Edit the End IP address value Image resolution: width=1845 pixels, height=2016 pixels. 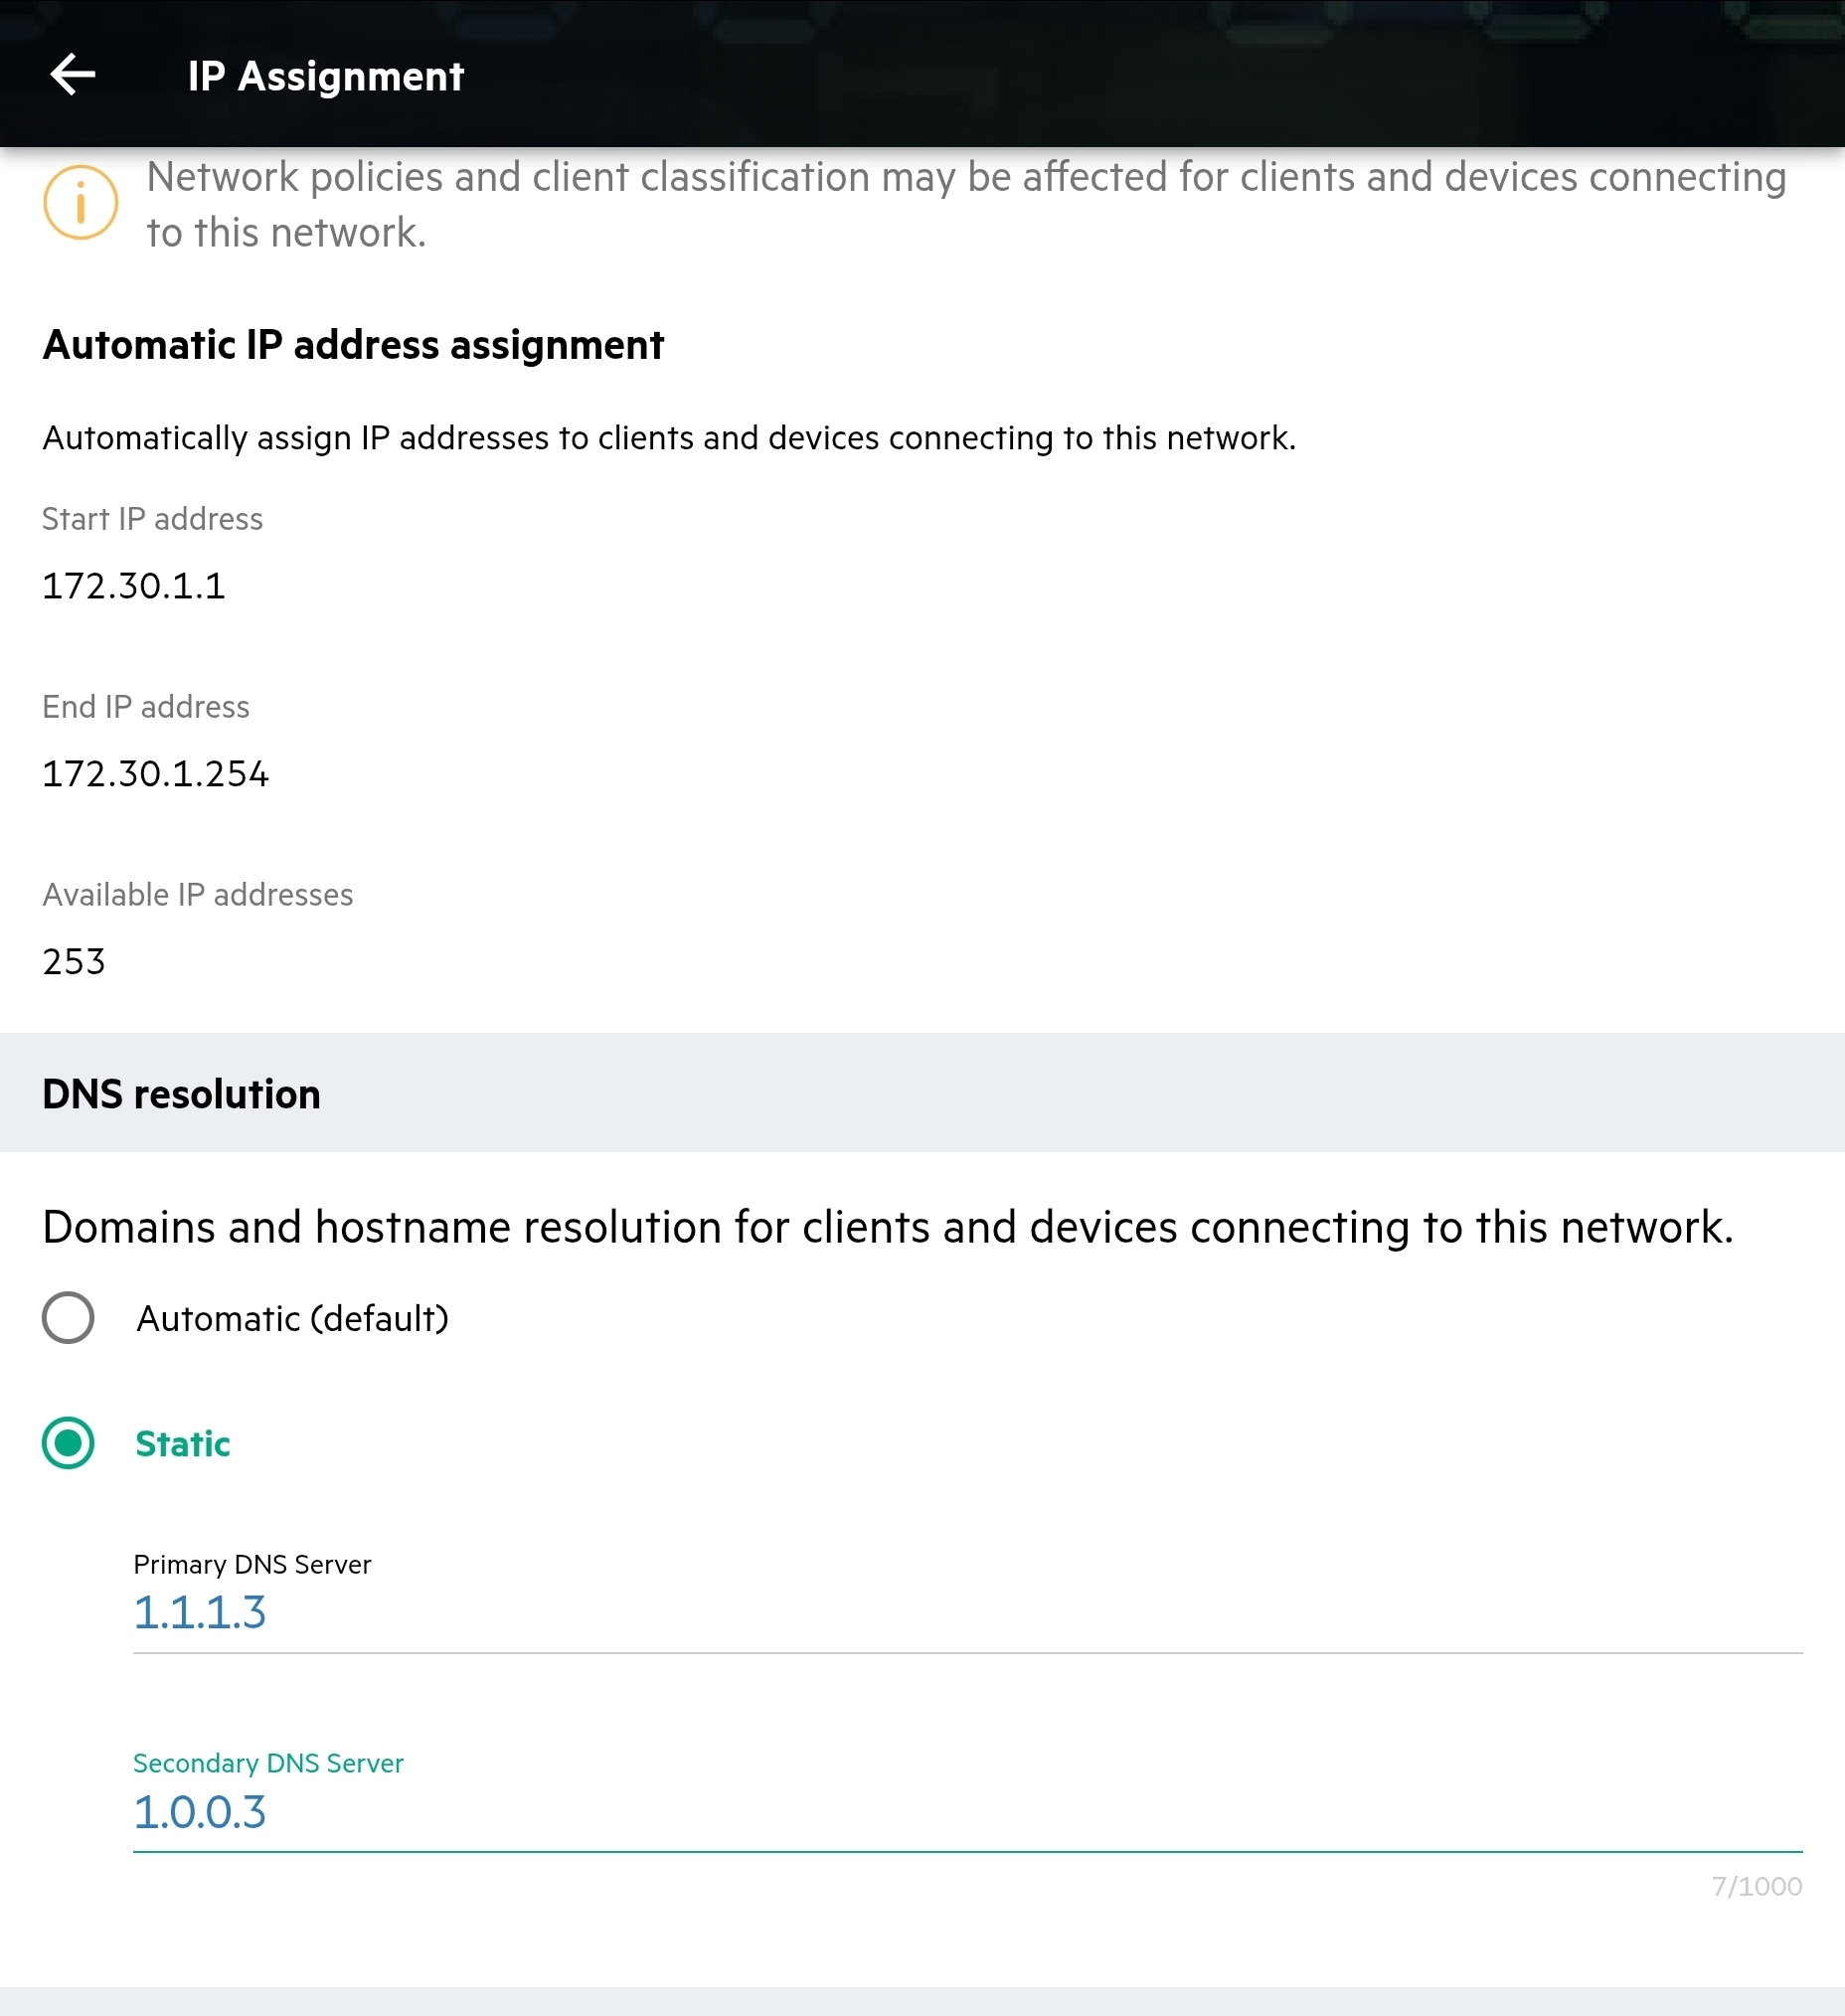[x=154, y=774]
